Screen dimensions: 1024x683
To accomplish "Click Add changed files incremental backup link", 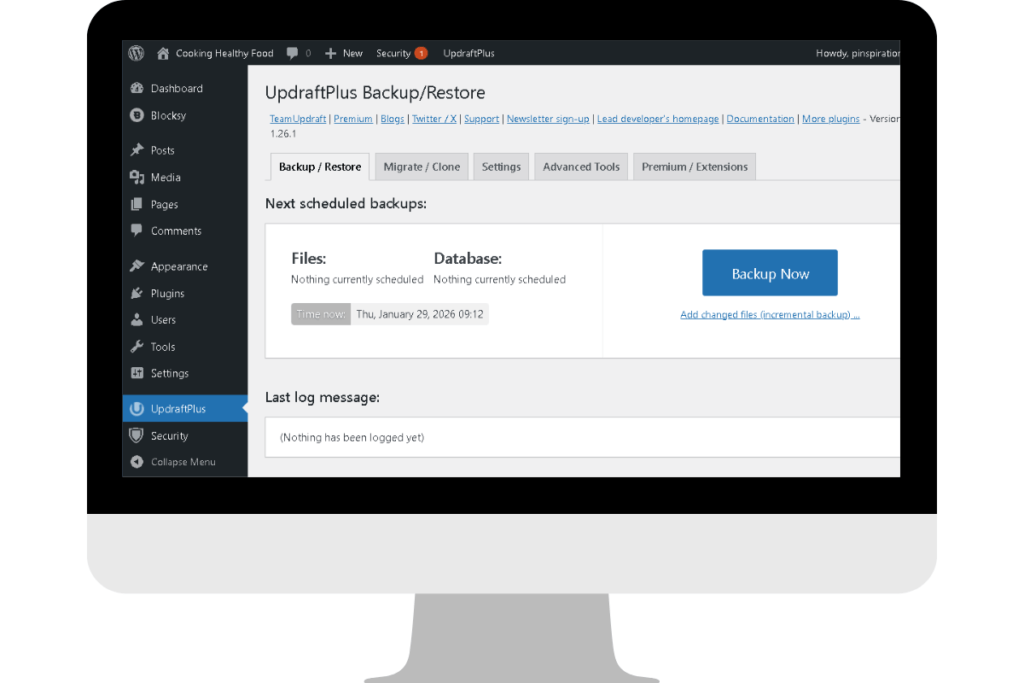I will tap(769, 313).
